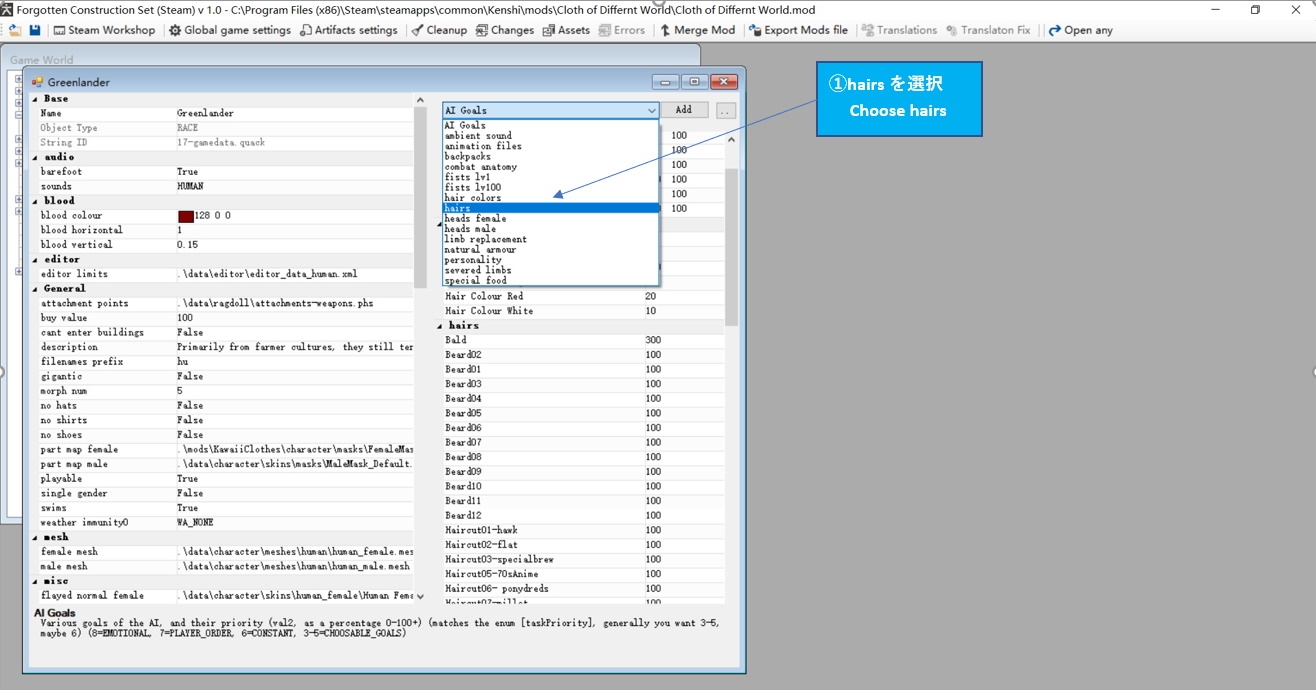Viewport: 1316px width, 690px height.
Task: Open the Errors panel
Action: coord(622,30)
